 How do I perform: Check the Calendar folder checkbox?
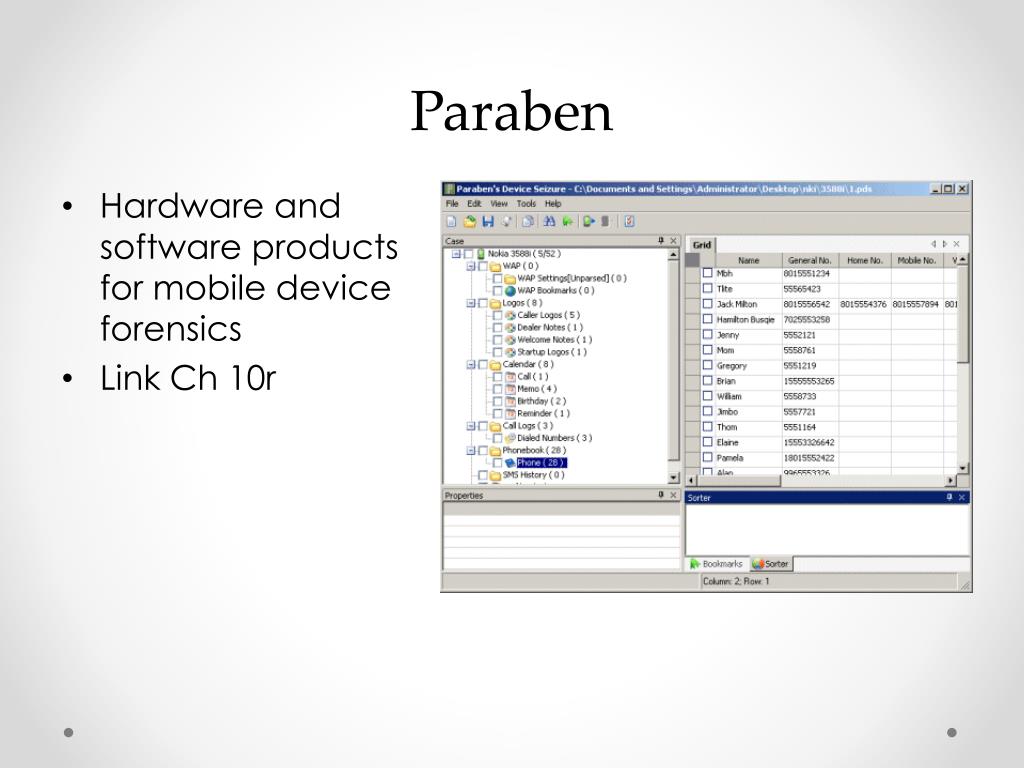483,364
